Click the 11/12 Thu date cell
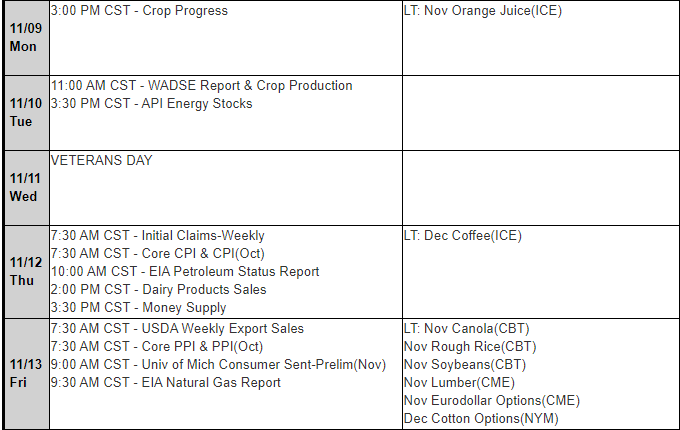The width and height of the screenshot is (680, 430). click(23, 272)
